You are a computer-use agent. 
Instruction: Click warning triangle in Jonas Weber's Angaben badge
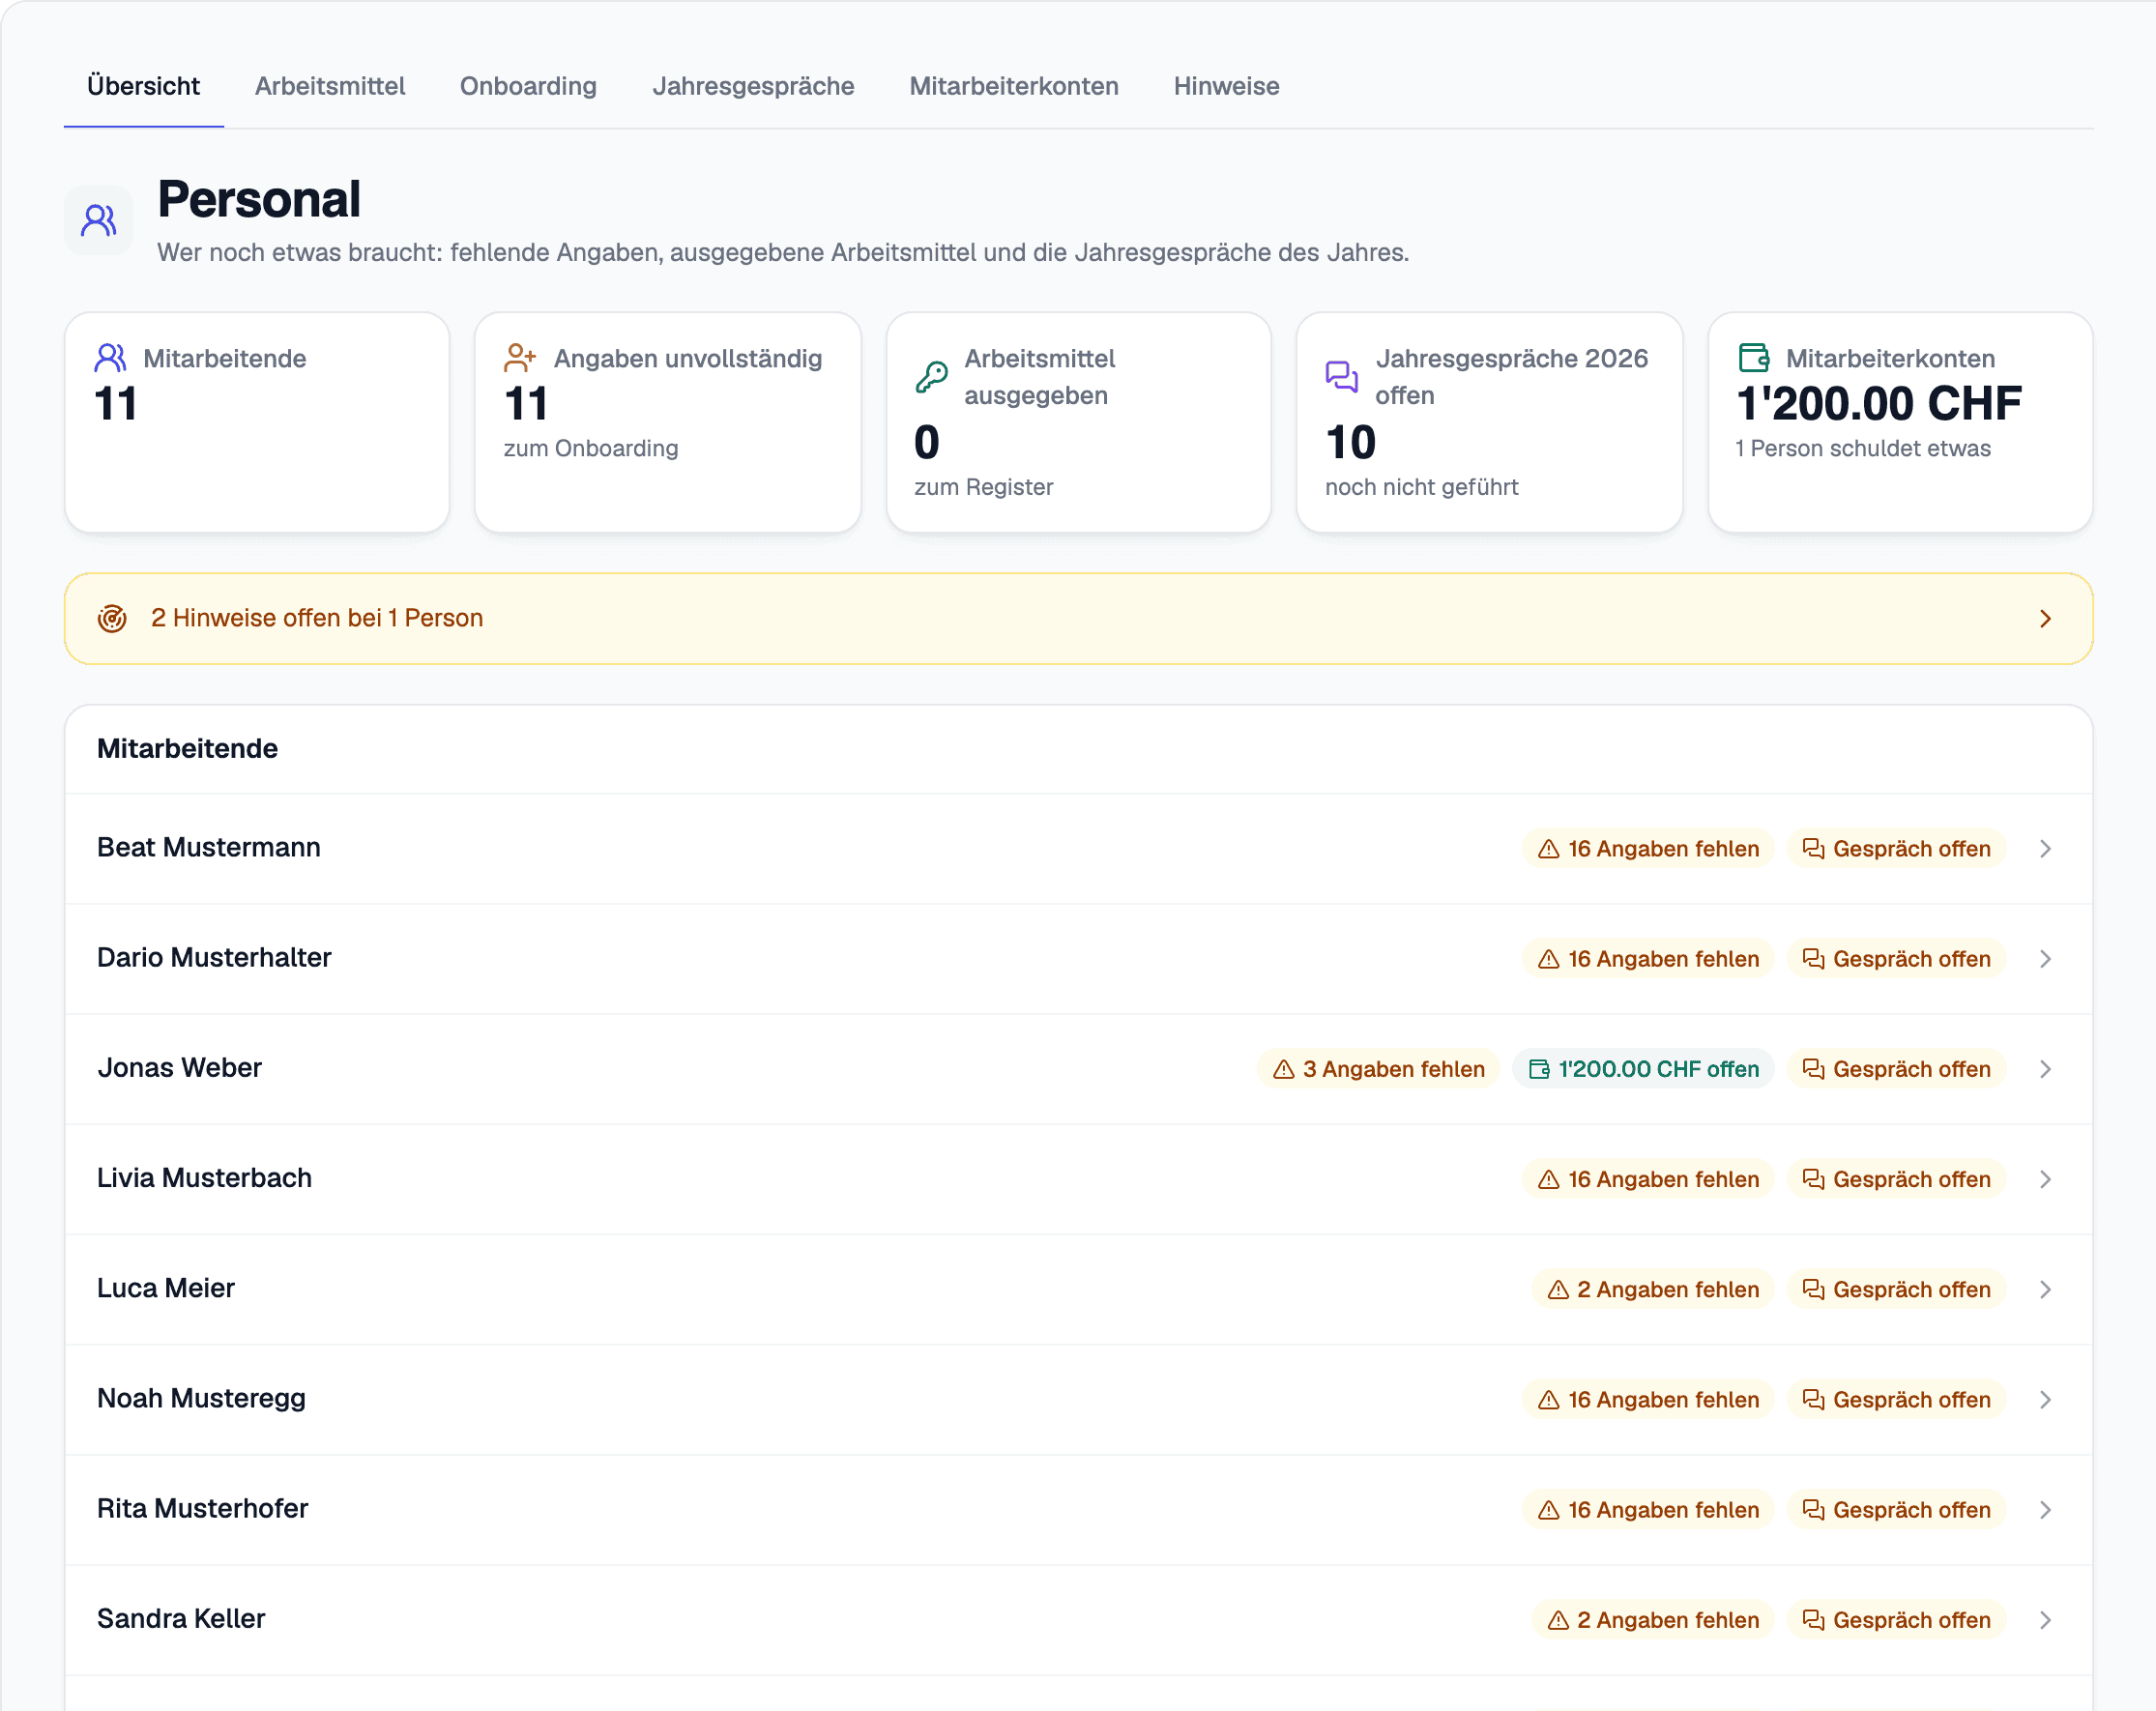1284,1069
